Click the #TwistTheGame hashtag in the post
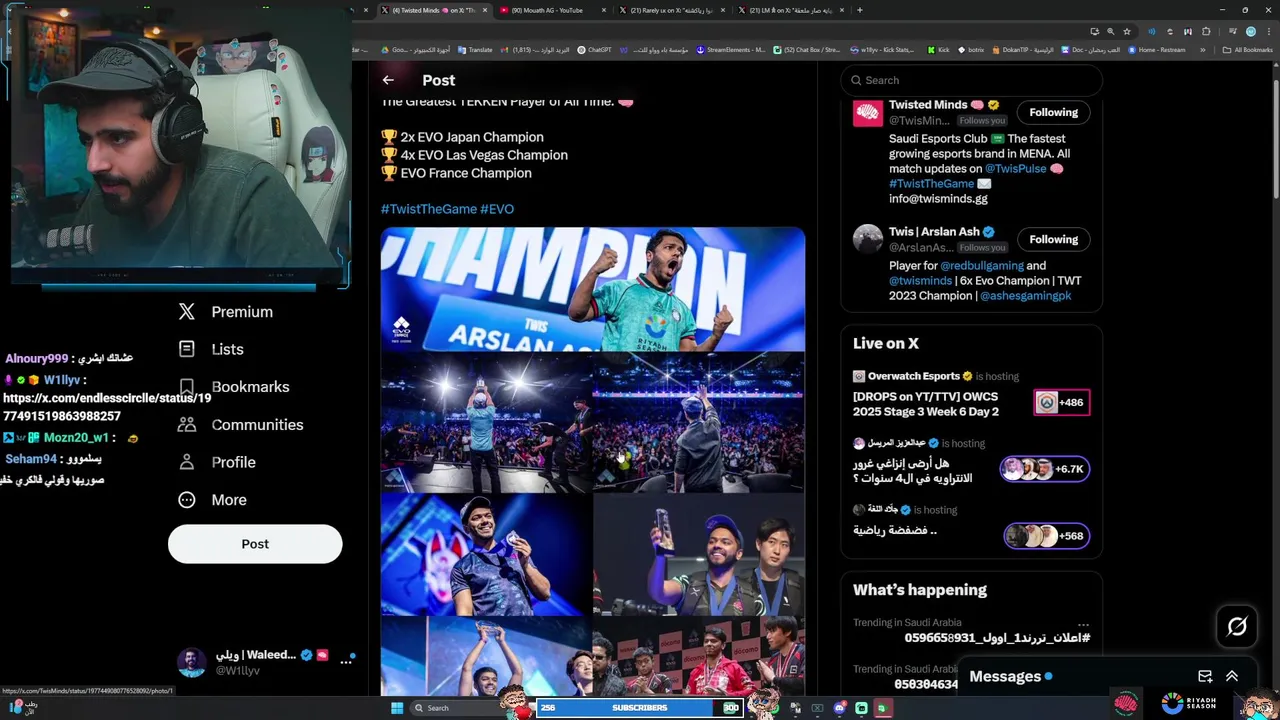 (x=428, y=209)
